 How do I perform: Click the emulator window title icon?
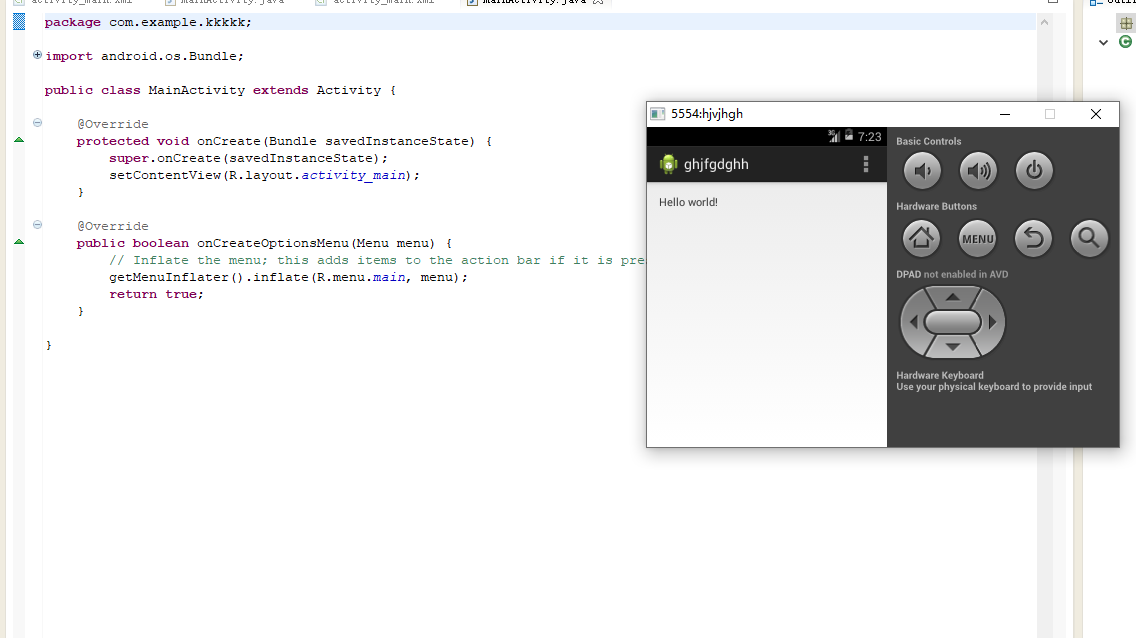pyautogui.click(x=657, y=114)
